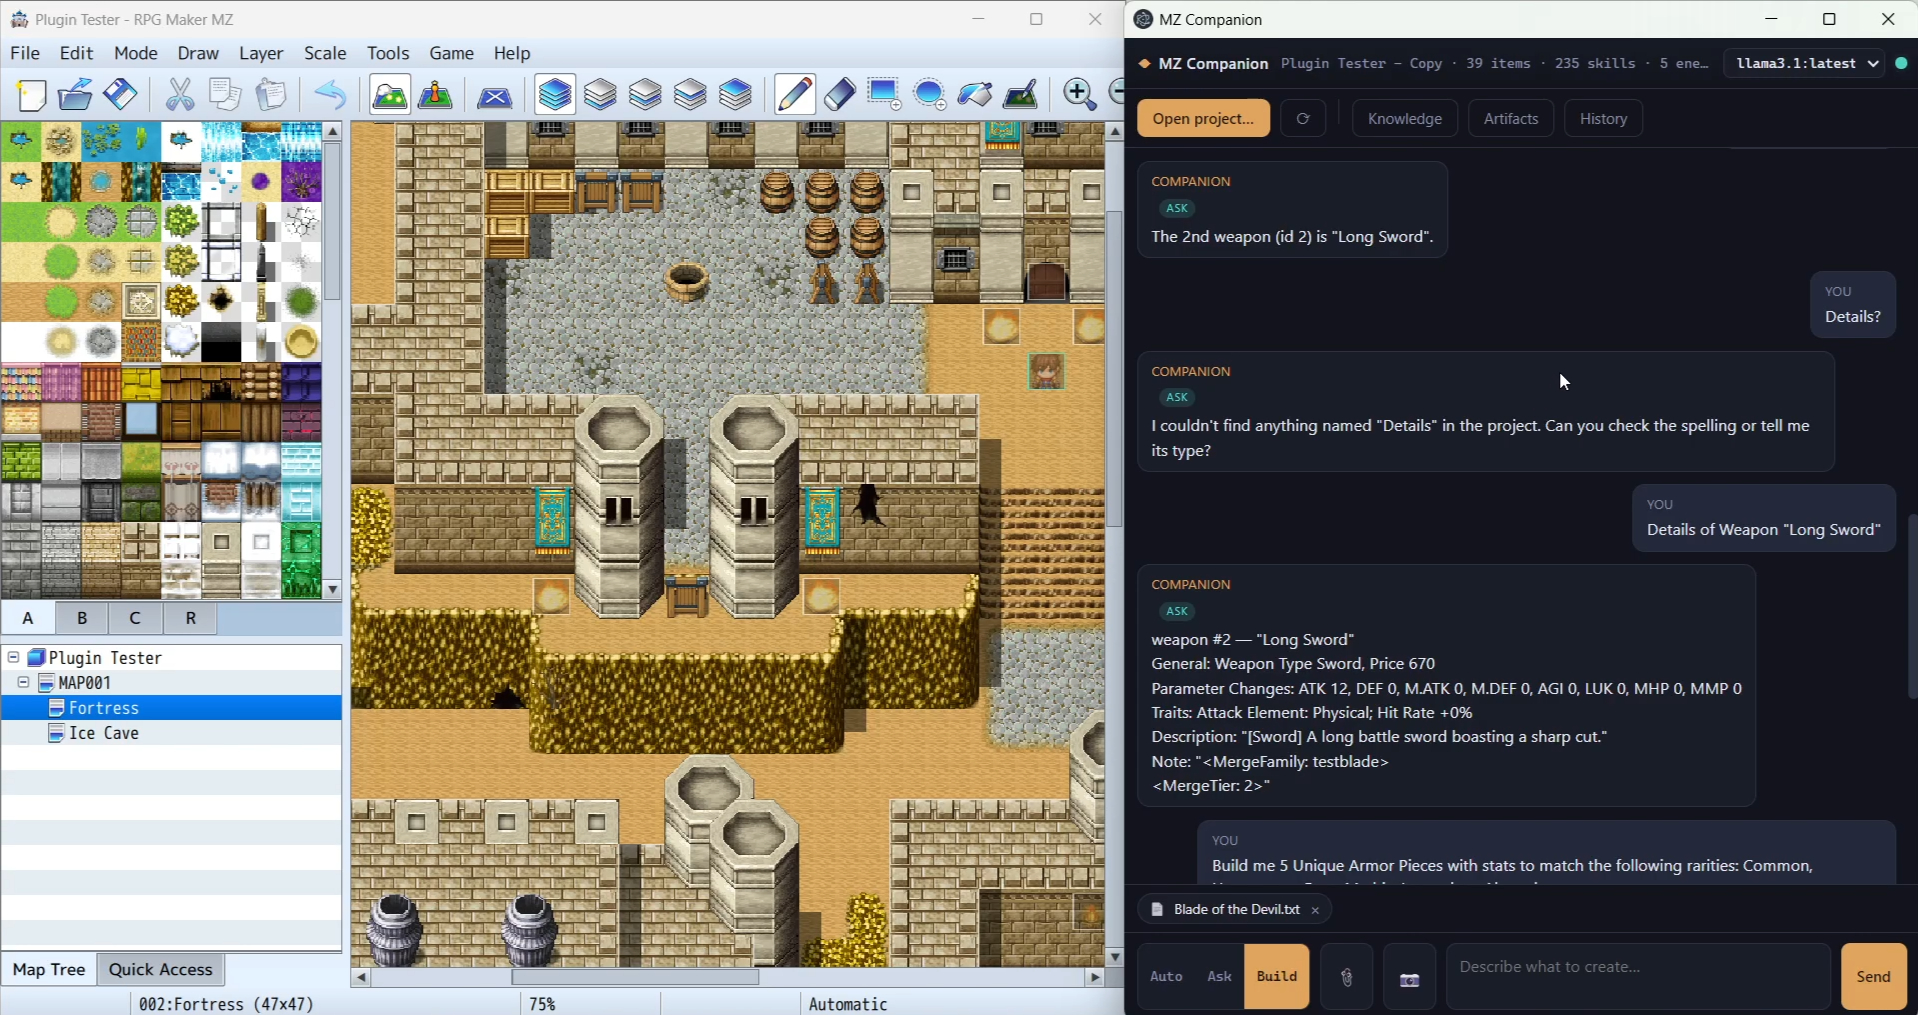Click the attachment paperclip icon in Companion

(x=1347, y=977)
